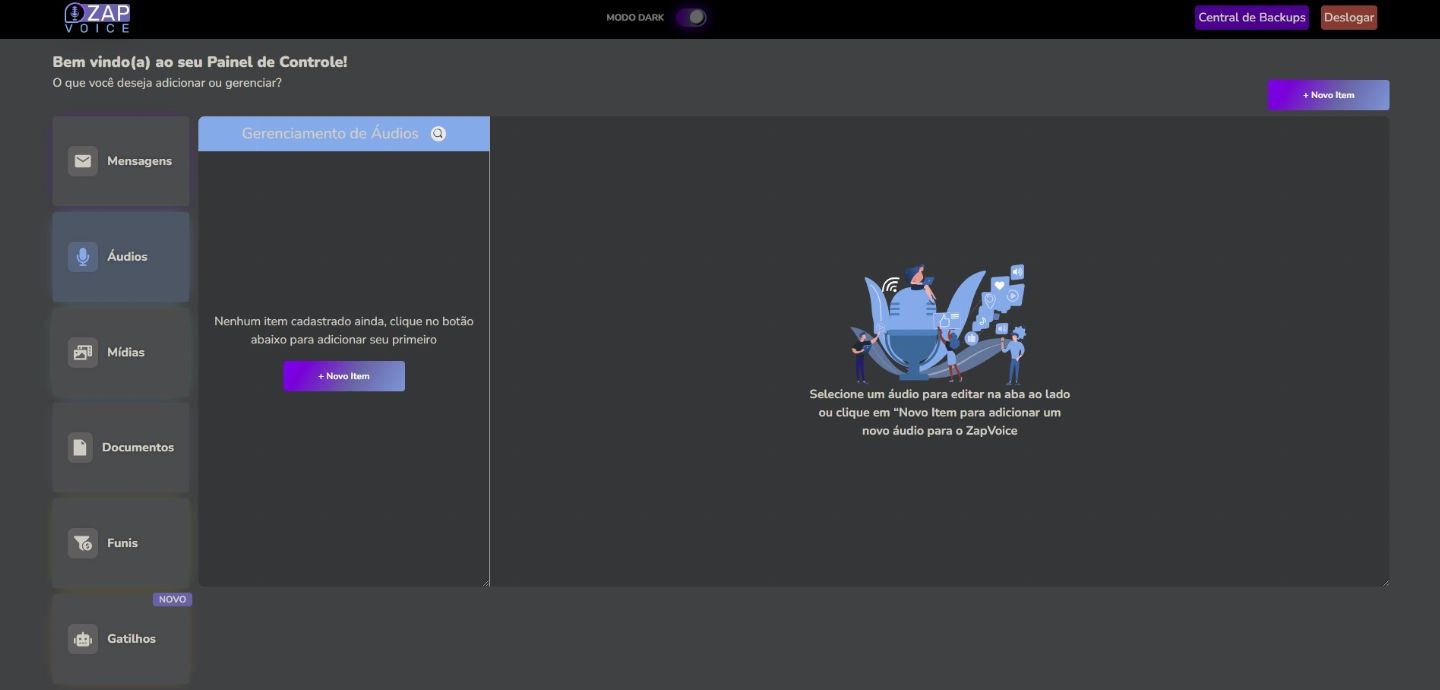Click the Gerenciamento de Áudios title
1440x690 pixels.
point(330,134)
